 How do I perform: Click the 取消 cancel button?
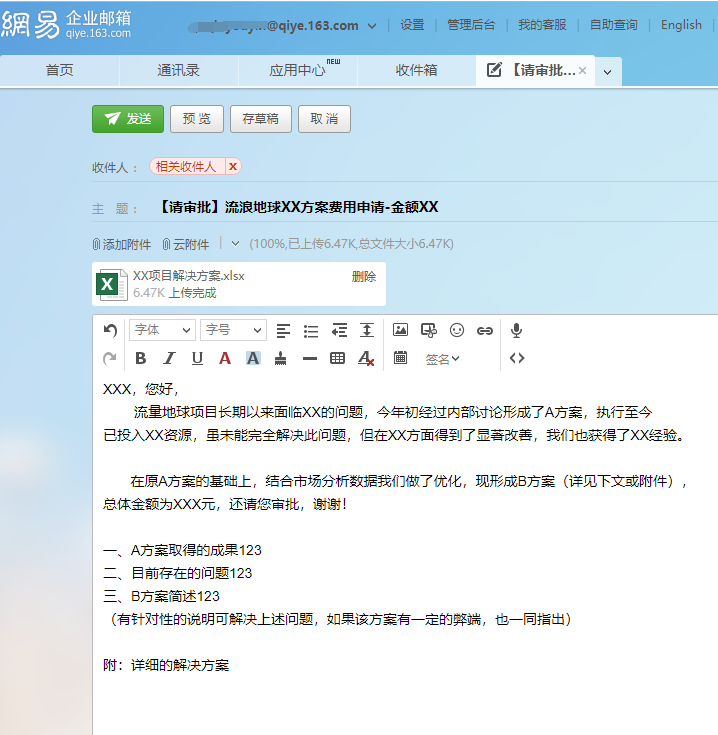(x=324, y=119)
